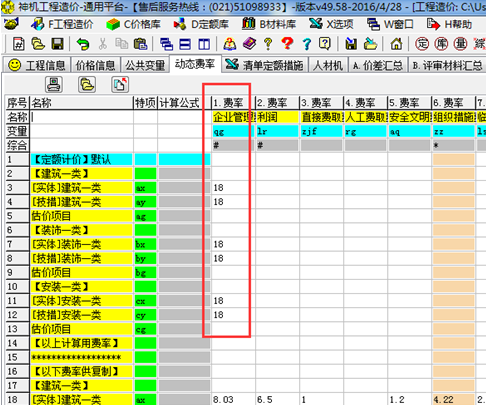Select row 14 【以上计算用费率】
The image size is (486, 405).
[82, 343]
